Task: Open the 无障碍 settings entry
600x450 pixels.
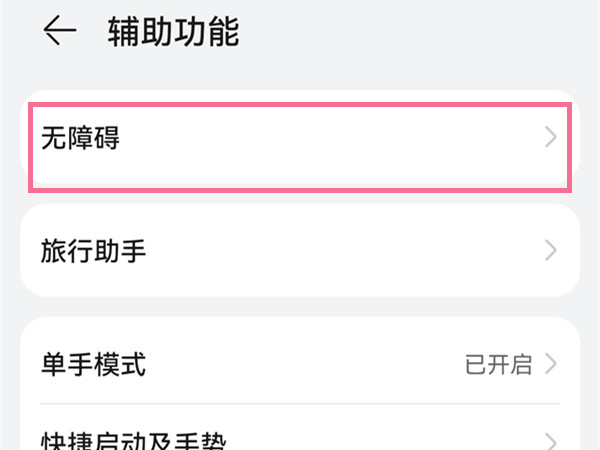Action: point(80,139)
